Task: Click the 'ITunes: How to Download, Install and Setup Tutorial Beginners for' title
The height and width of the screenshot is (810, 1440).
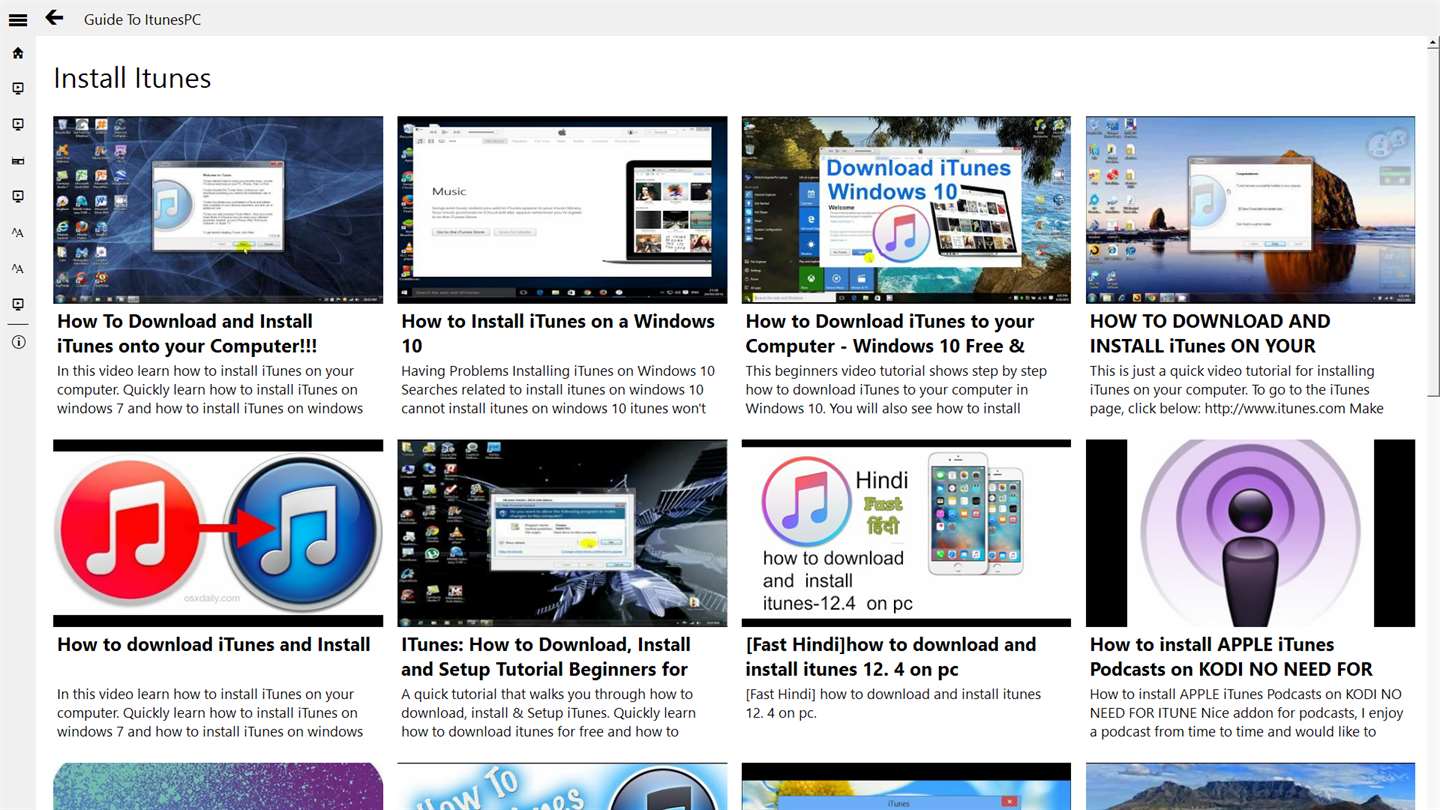Action: (x=546, y=657)
